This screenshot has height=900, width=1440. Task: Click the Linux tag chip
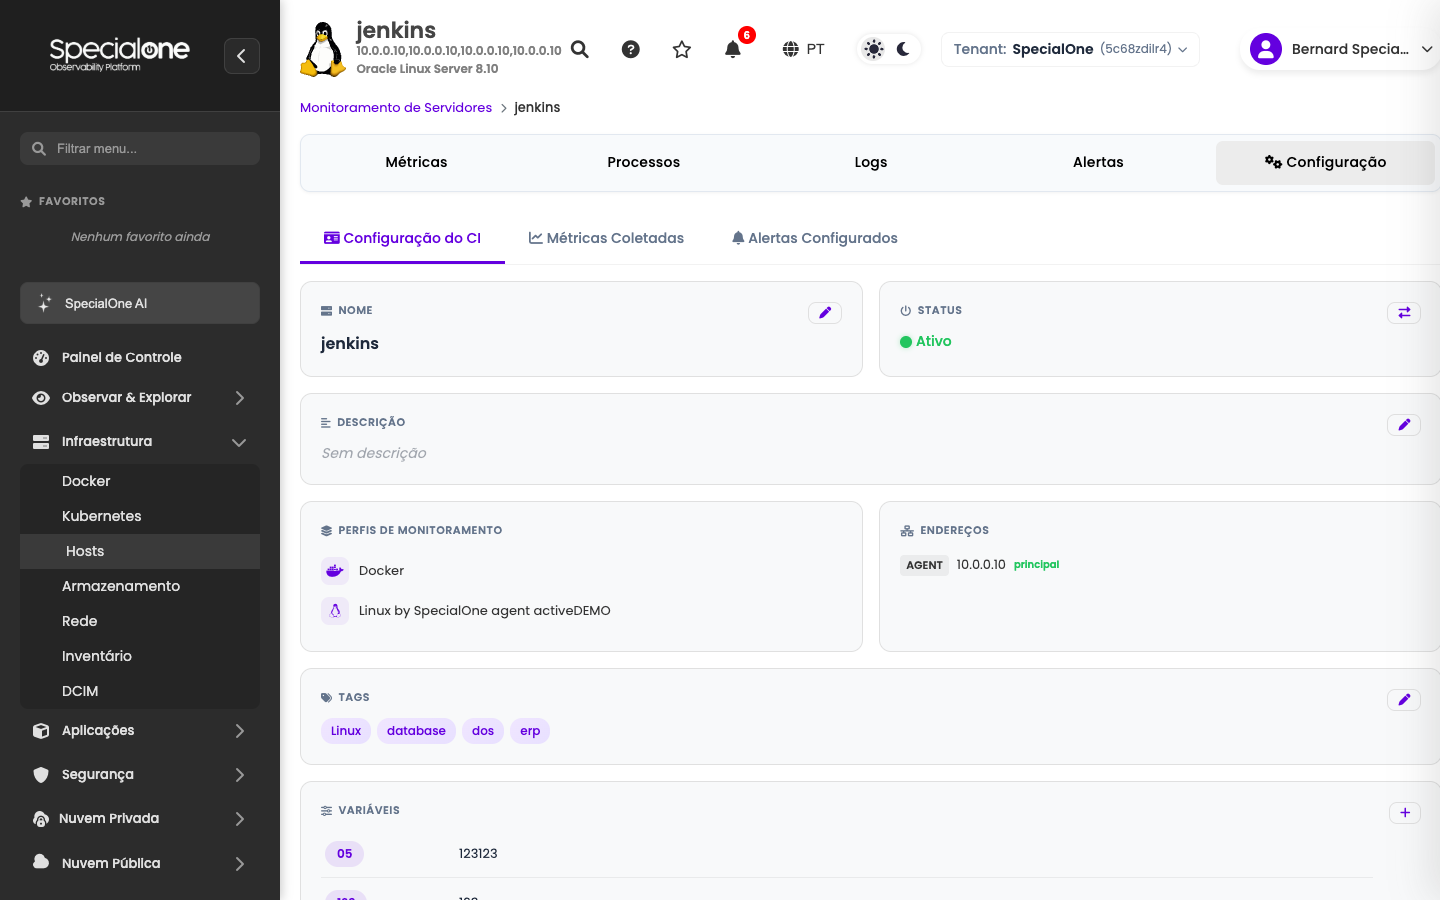(346, 731)
